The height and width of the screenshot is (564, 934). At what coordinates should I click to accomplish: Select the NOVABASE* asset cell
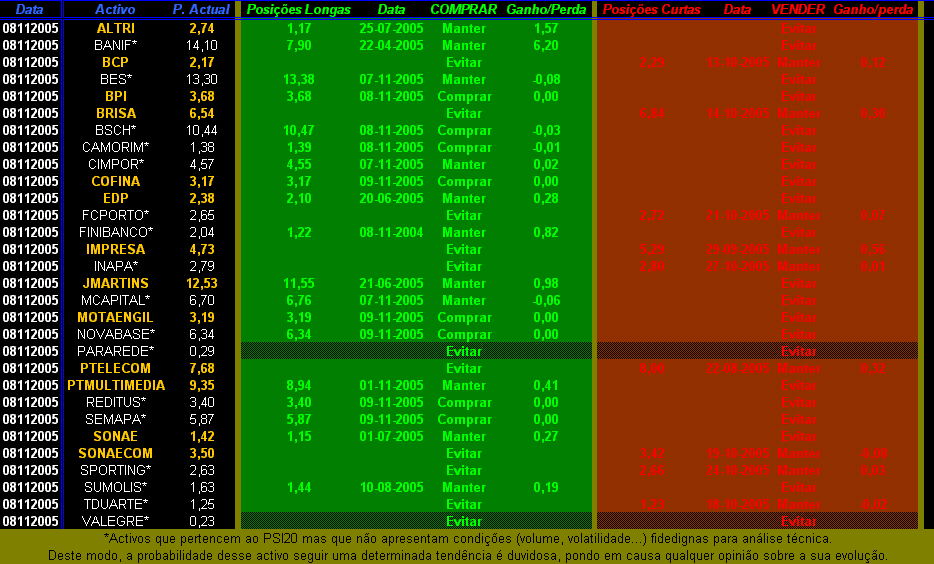pyautogui.click(x=116, y=334)
